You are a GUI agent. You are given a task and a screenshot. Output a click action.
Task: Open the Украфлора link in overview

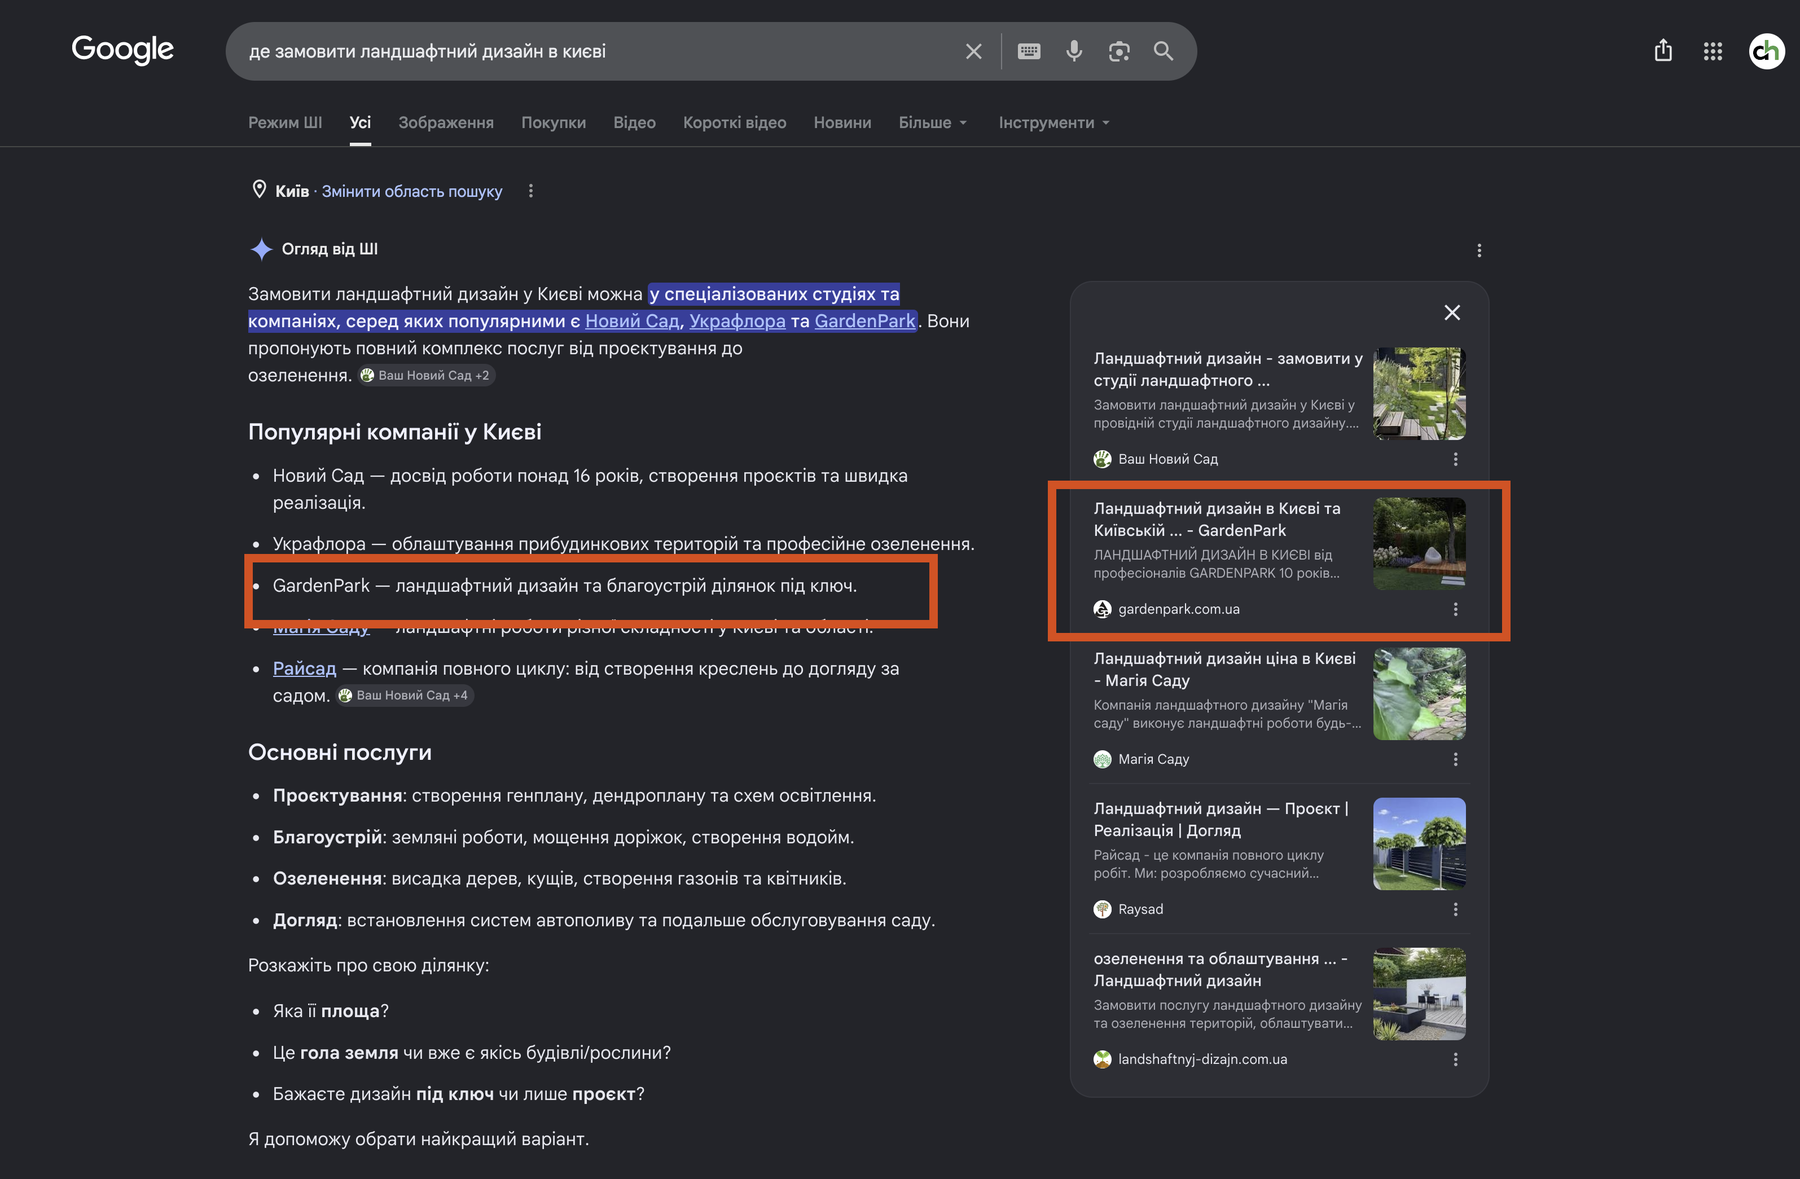tap(737, 321)
